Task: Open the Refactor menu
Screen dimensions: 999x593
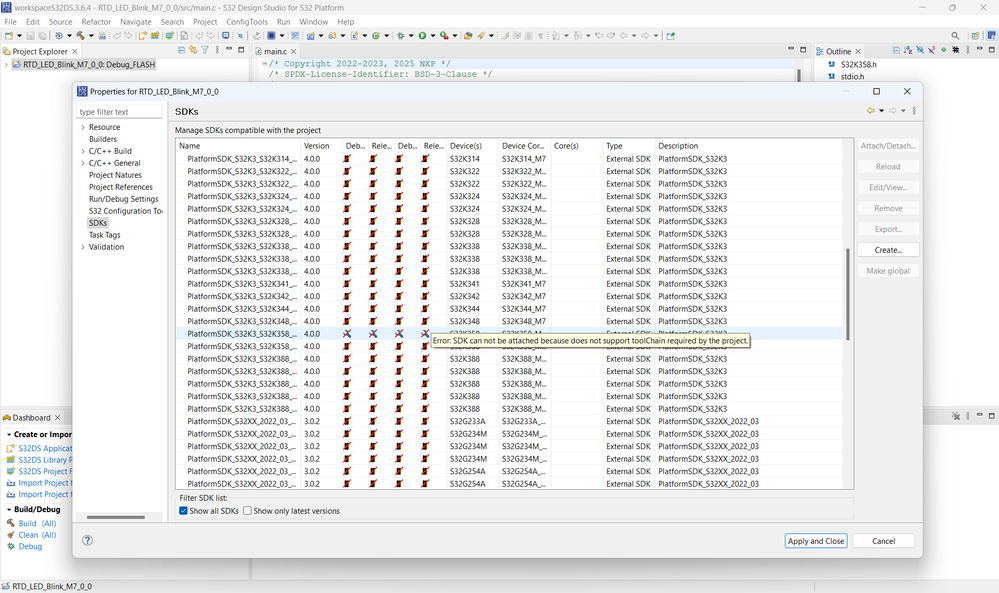Action: tap(96, 22)
